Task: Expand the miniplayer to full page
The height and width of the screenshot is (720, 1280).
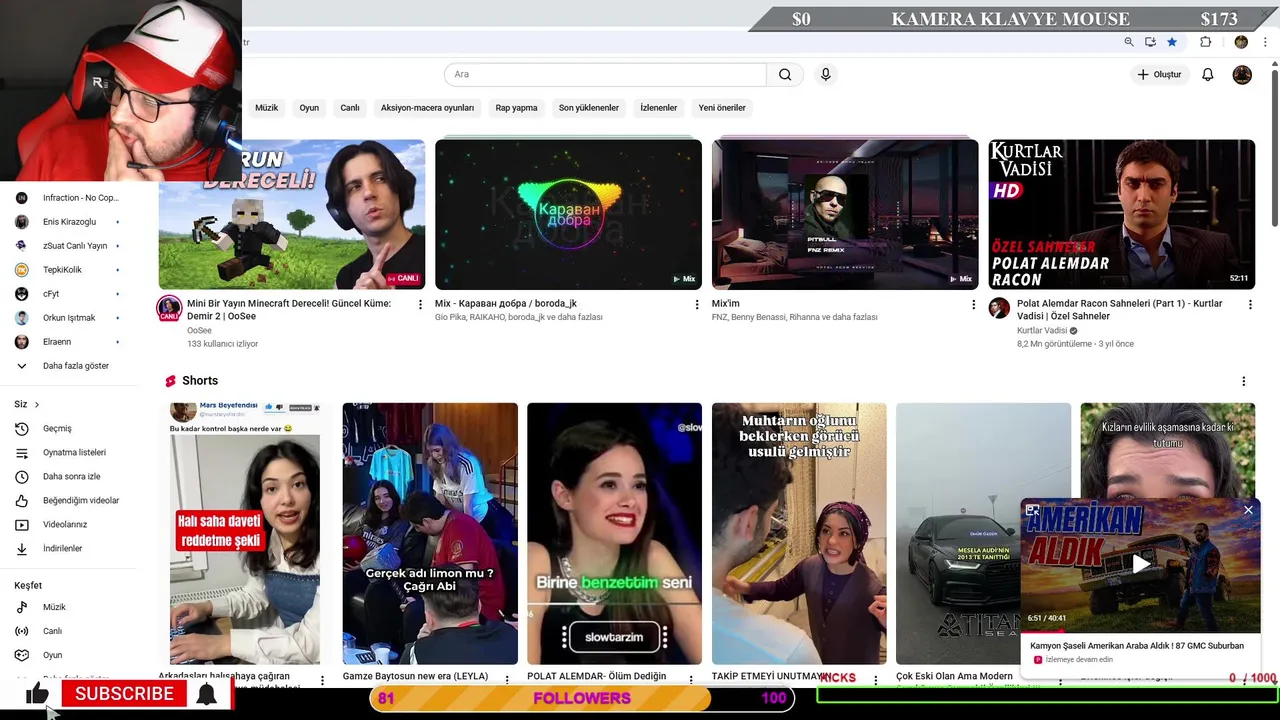Action: 1033,510
